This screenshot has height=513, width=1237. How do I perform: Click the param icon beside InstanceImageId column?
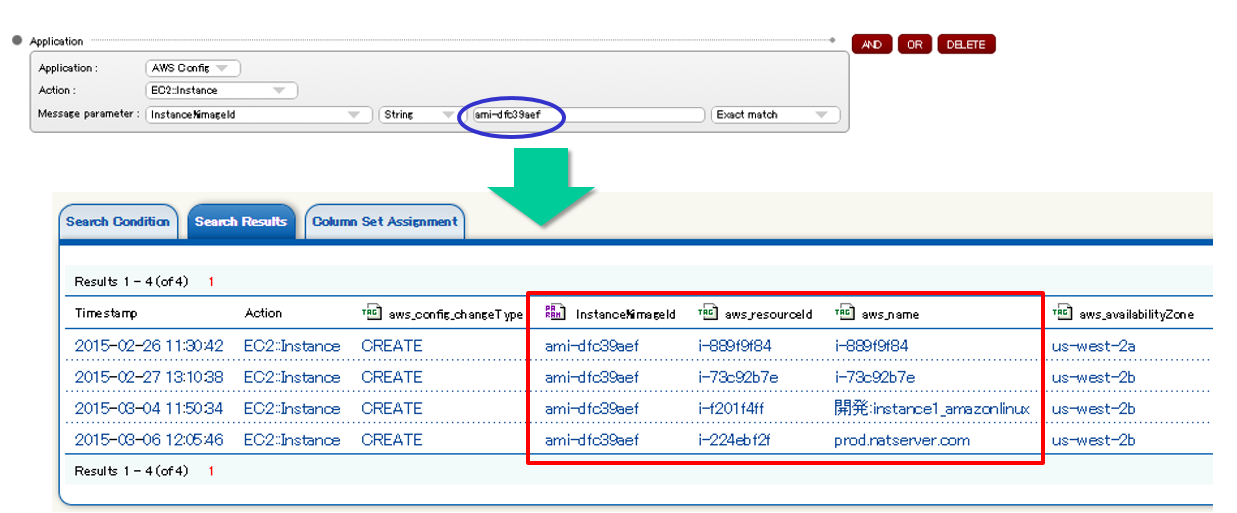coord(554,313)
